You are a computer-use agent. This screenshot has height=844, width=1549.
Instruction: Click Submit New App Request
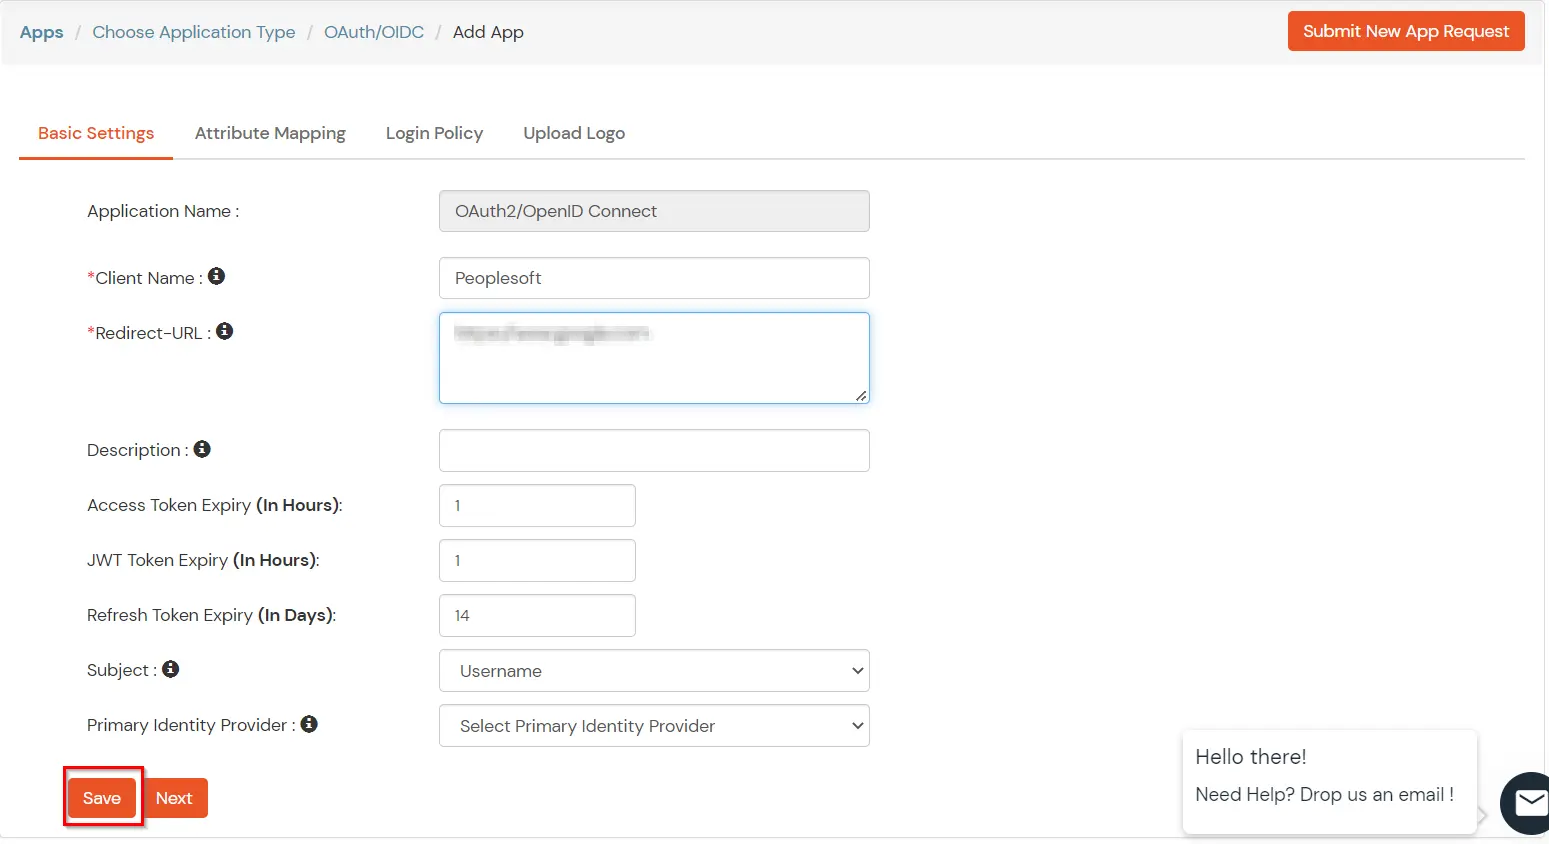coord(1405,31)
